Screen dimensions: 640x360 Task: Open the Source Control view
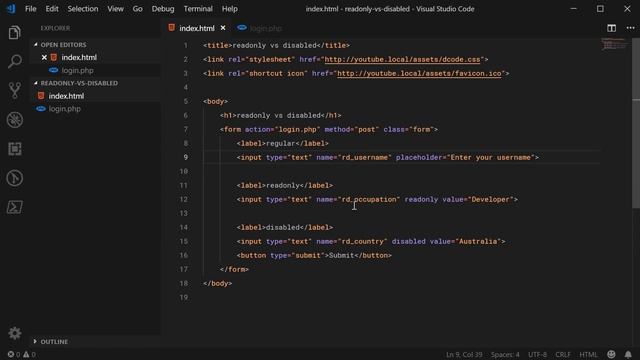tap(14, 91)
